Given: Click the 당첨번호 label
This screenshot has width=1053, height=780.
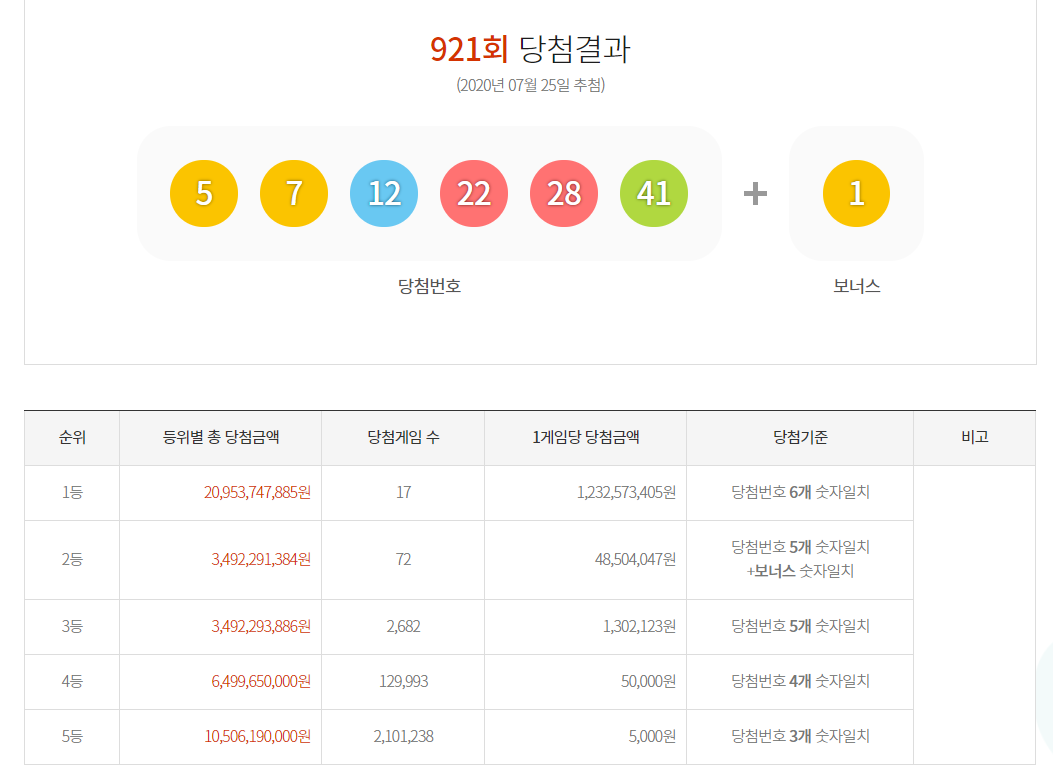Looking at the screenshot, I should point(429,286).
